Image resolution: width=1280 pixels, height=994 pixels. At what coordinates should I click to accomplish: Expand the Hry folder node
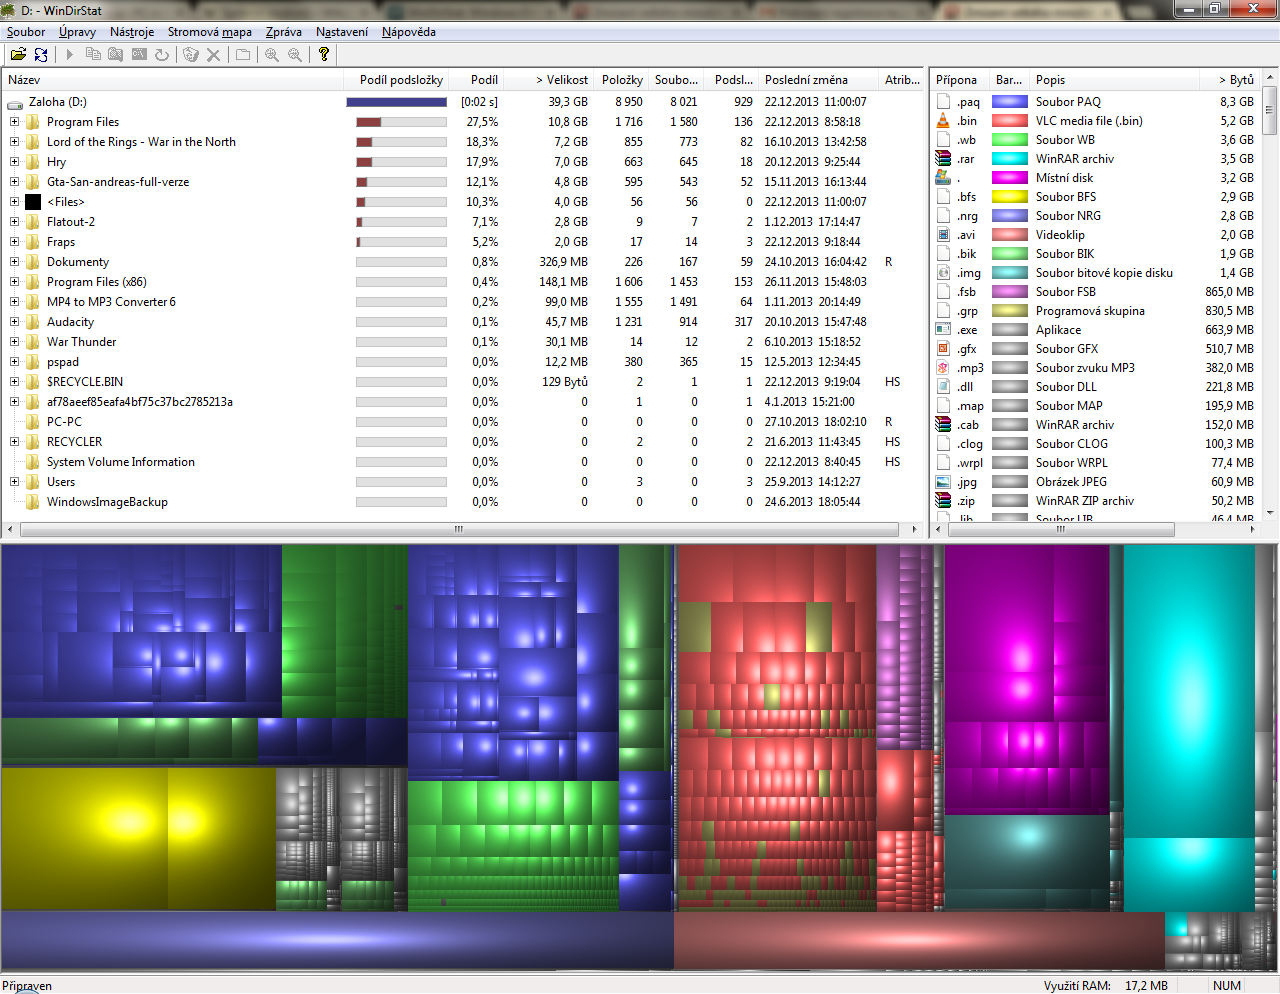click(x=14, y=162)
